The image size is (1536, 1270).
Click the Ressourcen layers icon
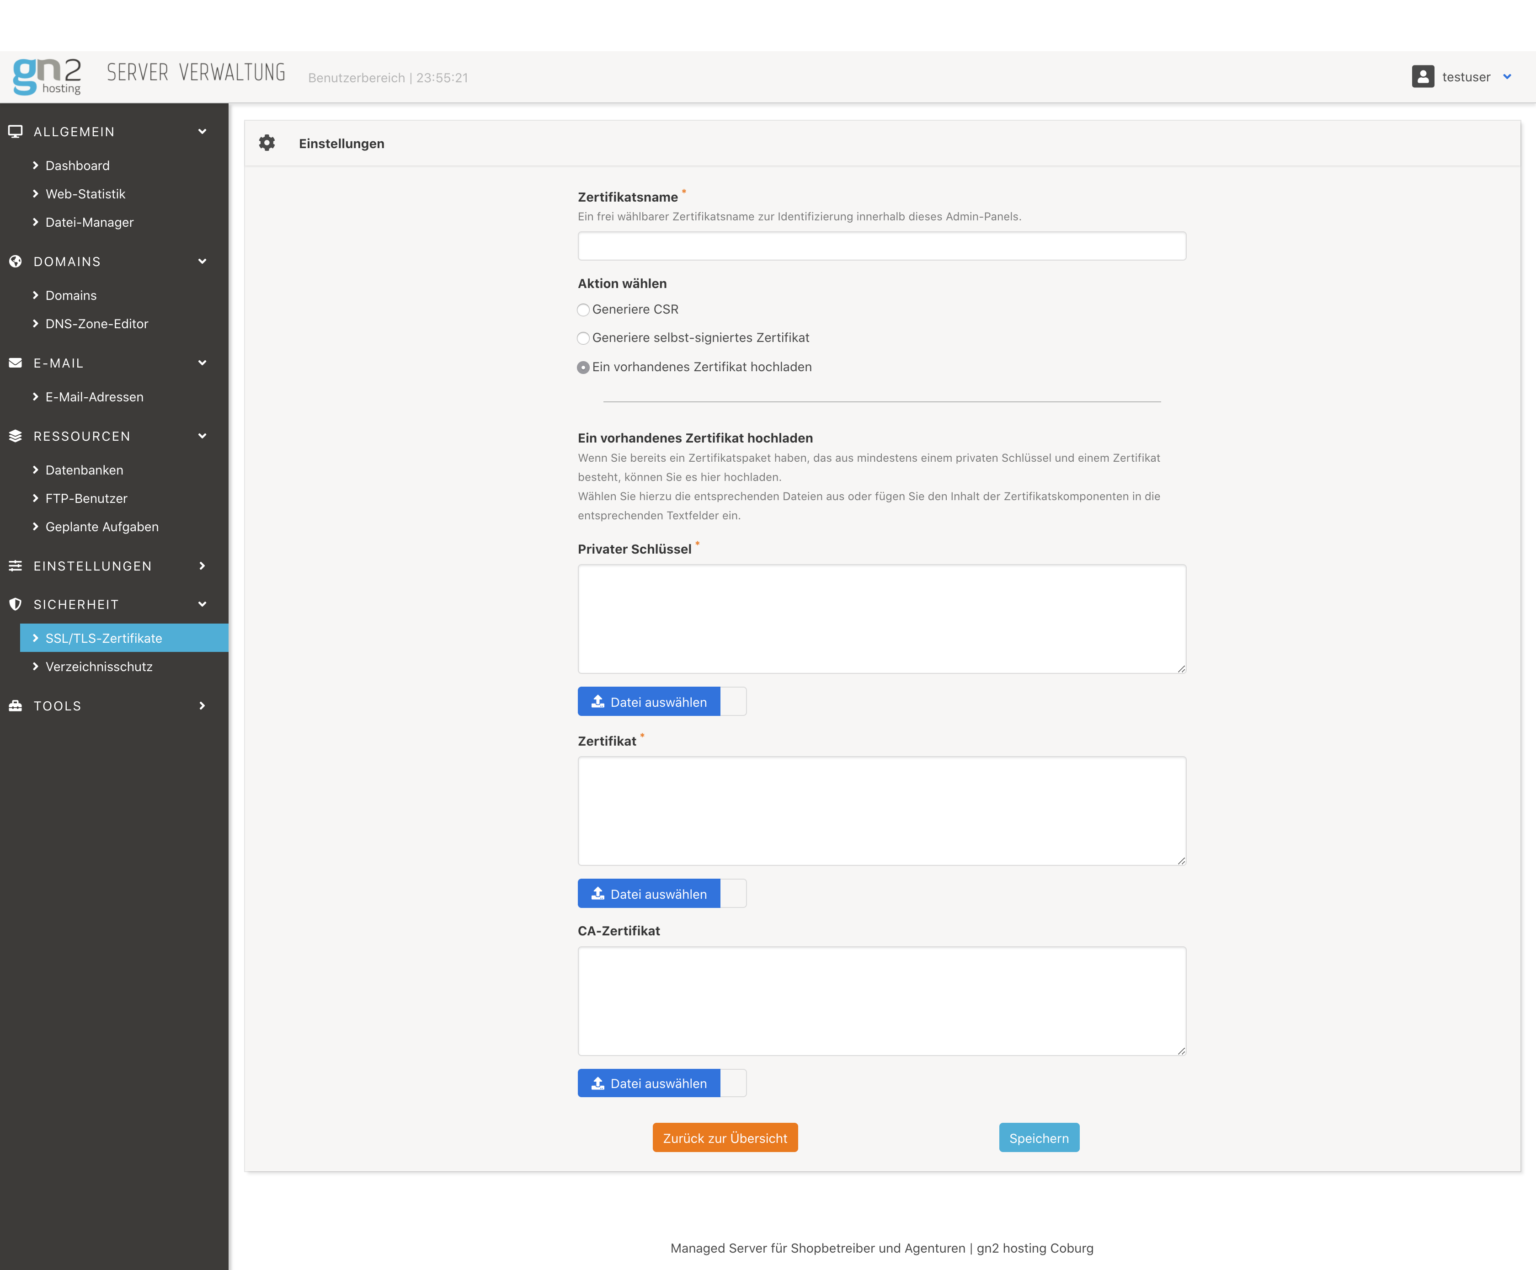[15, 436]
